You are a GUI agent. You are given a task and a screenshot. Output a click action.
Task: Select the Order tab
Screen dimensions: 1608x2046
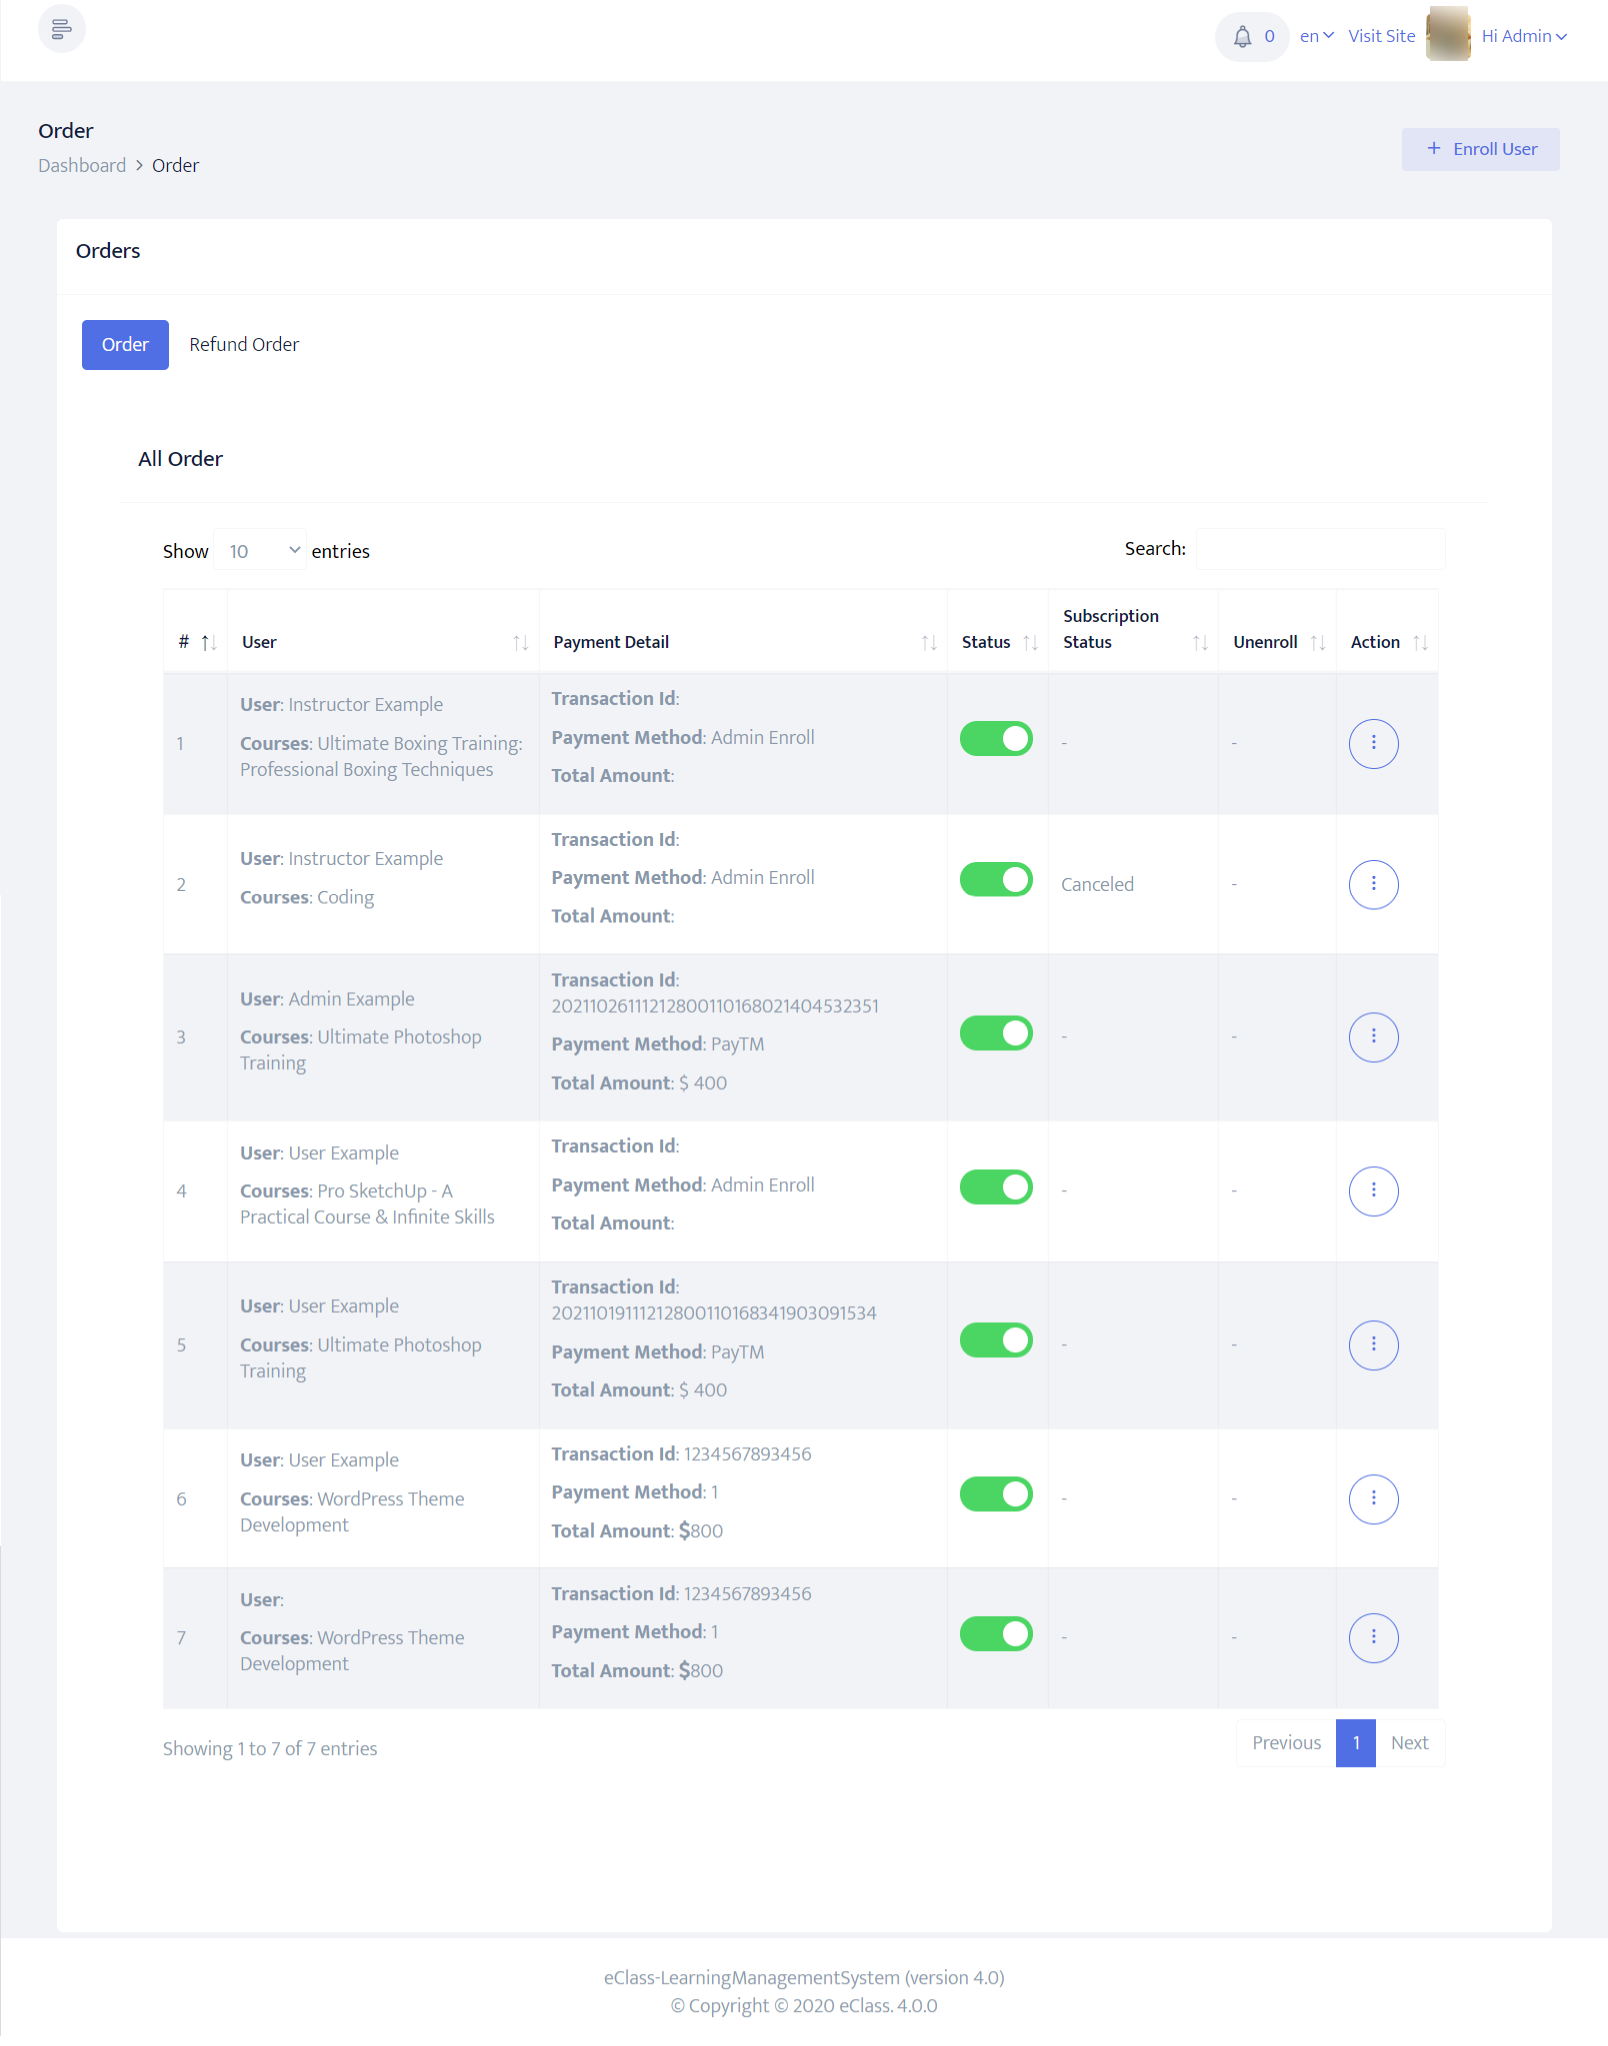125,345
